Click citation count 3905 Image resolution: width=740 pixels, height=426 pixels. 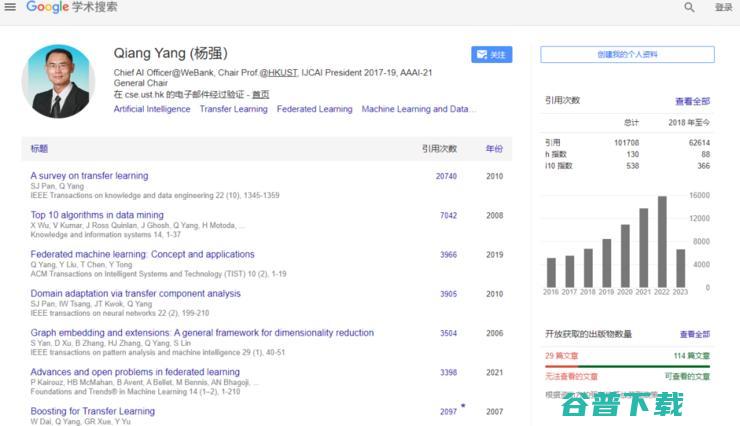click(448, 293)
